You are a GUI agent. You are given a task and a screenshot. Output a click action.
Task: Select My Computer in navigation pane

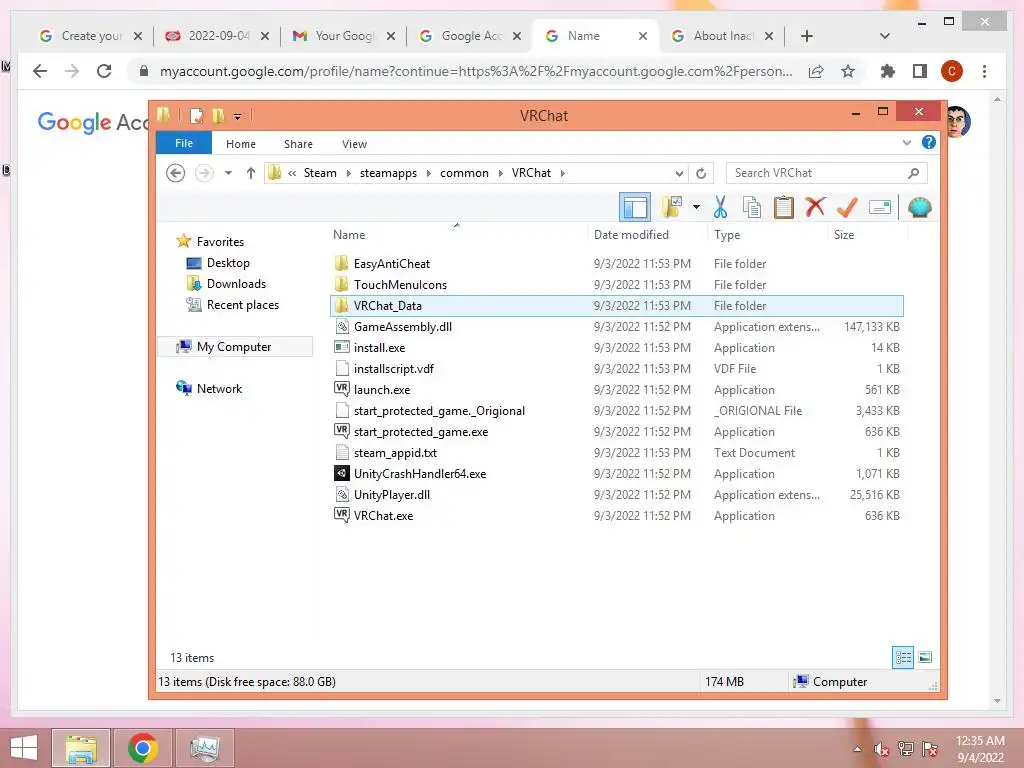pos(234,347)
